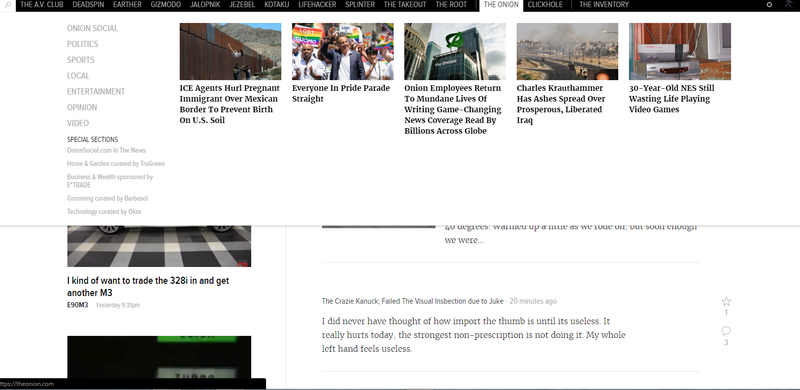Screen dimensions: 800x390
Task: Go to The Inventory
Action: (x=604, y=5)
